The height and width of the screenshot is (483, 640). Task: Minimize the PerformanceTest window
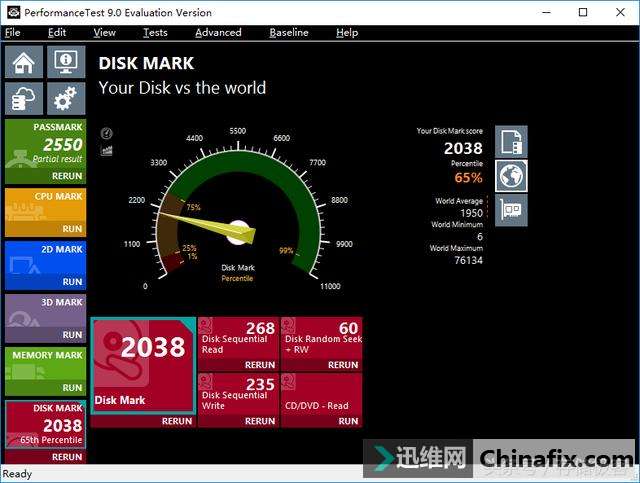tap(546, 12)
